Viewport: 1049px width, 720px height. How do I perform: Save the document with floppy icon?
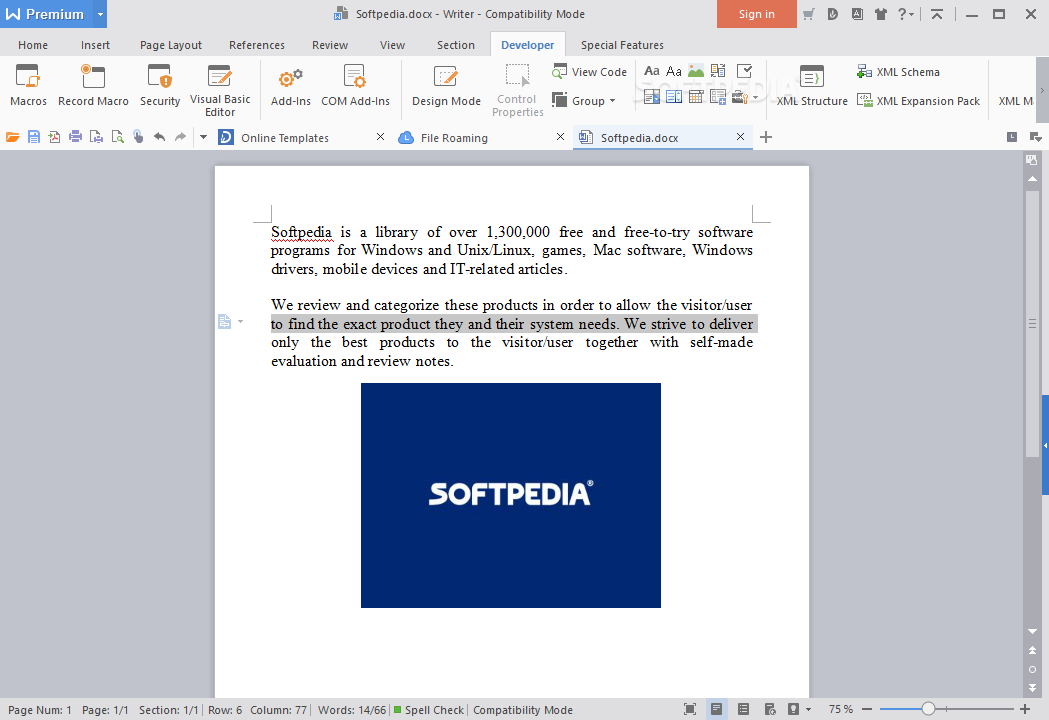click(x=33, y=137)
